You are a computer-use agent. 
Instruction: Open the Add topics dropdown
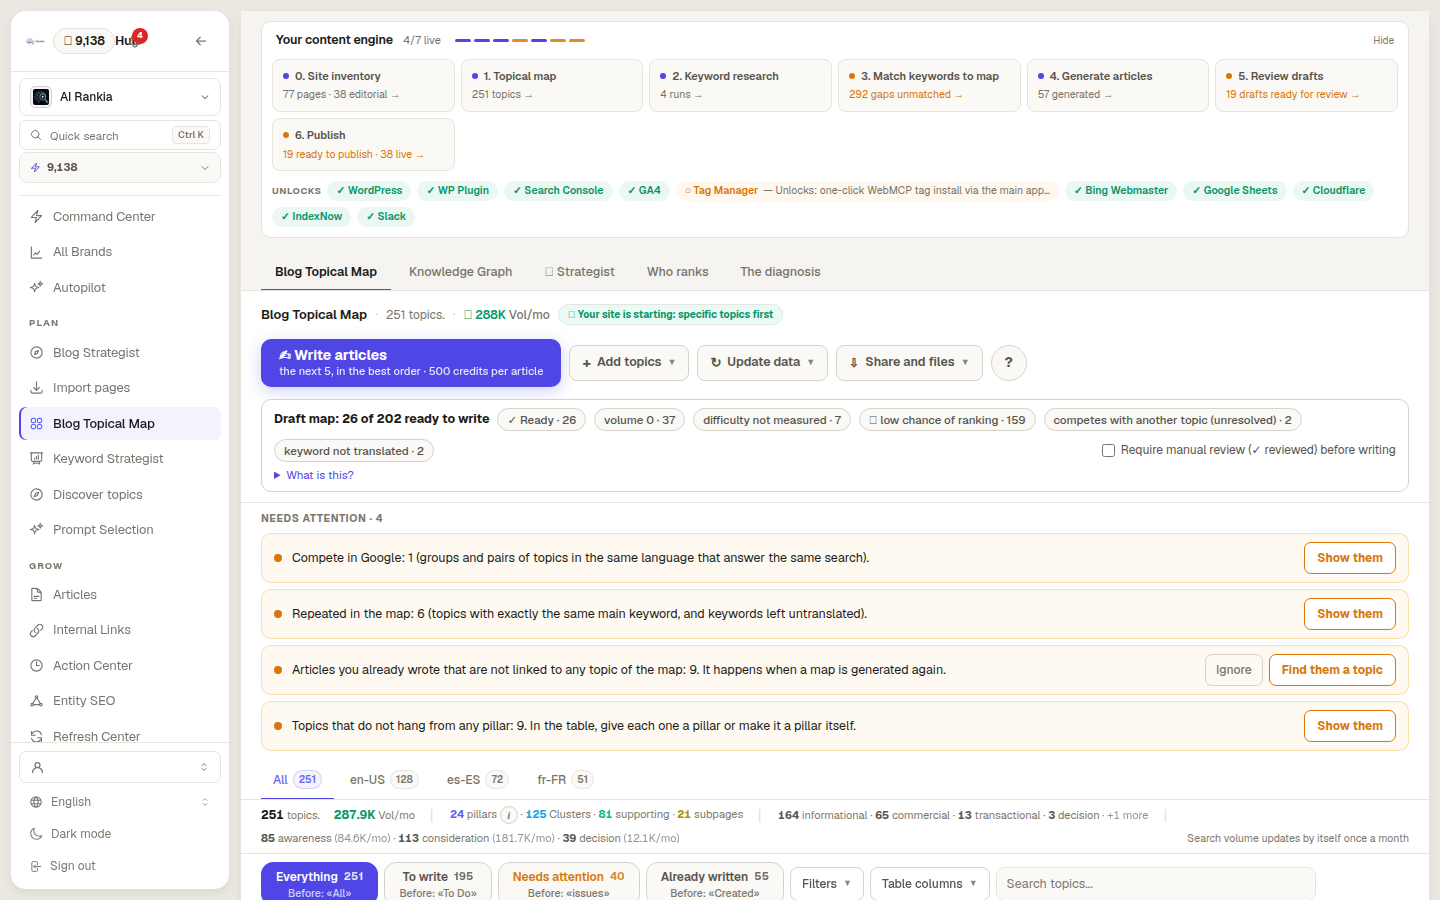pos(629,362)
